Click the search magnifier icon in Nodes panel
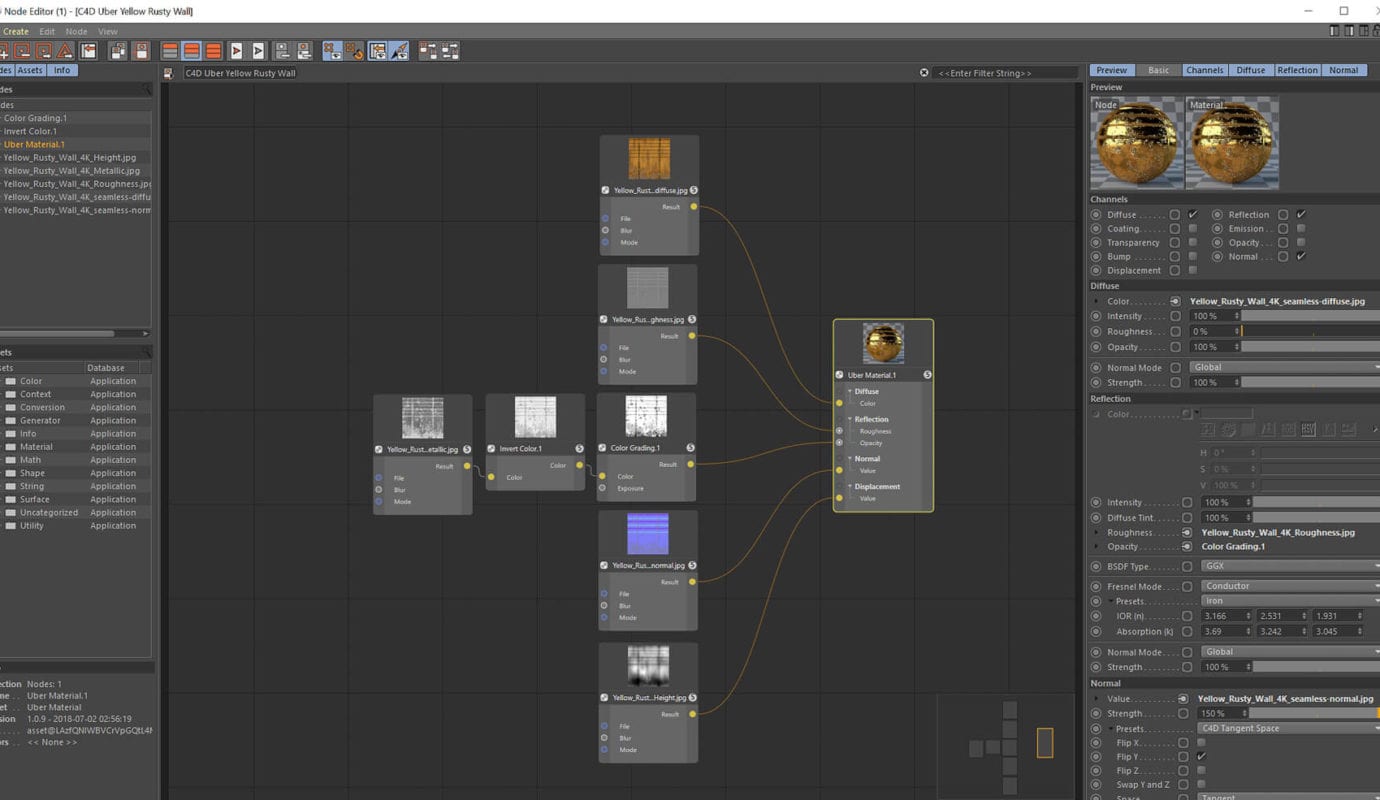The width and height of the screenshot is (1380, 800). (x=146, y=89)
